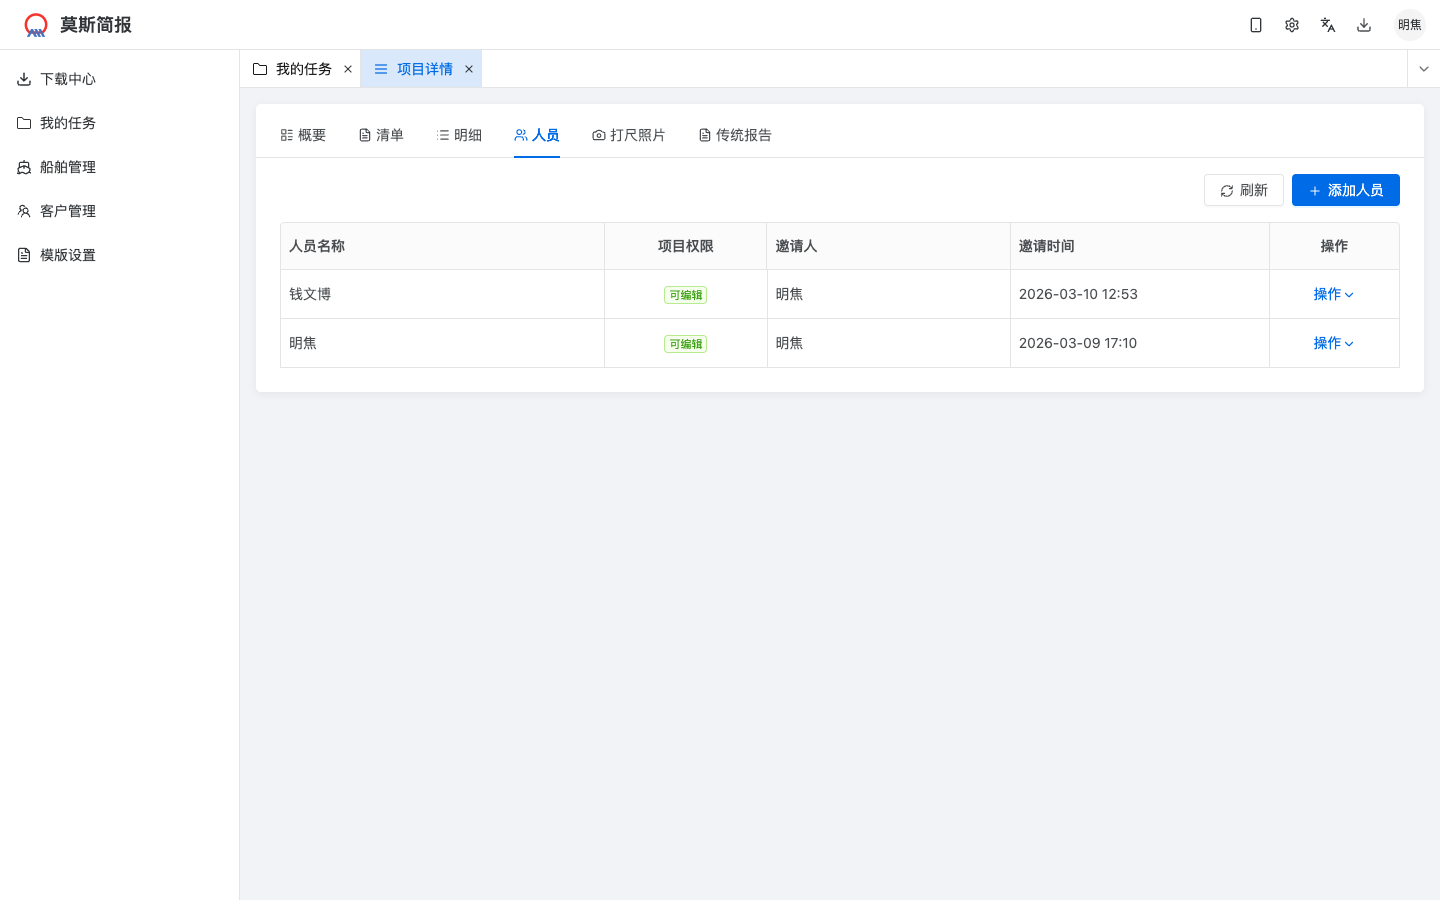Click the 添加人员 button

click(x=1345, y=190)
